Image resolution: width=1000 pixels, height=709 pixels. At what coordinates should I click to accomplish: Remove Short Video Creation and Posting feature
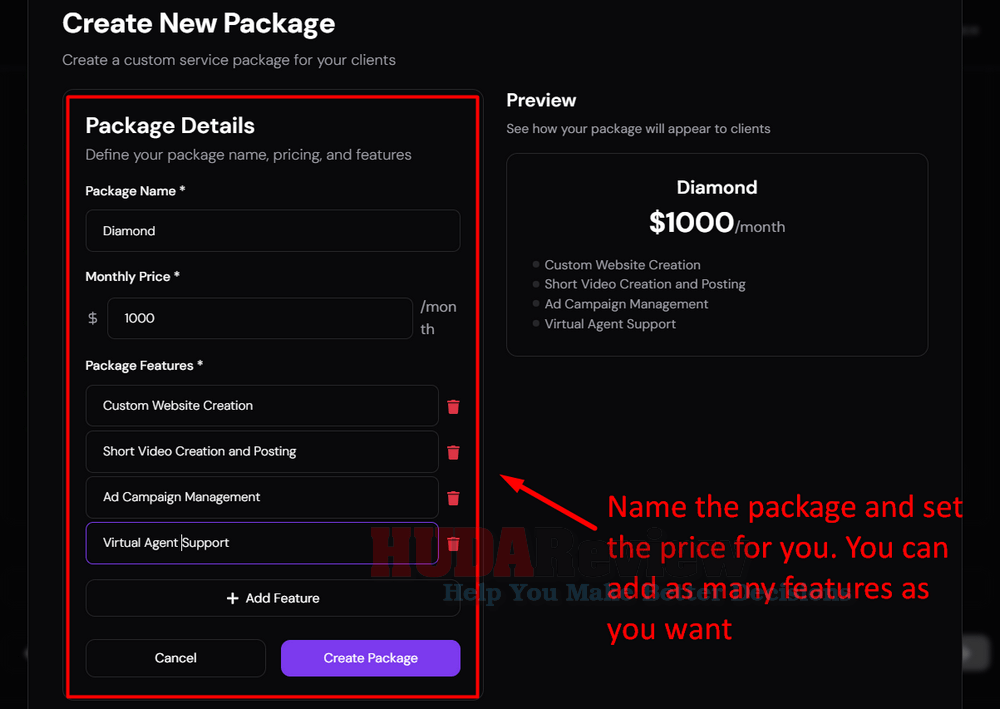pos(453,453)
